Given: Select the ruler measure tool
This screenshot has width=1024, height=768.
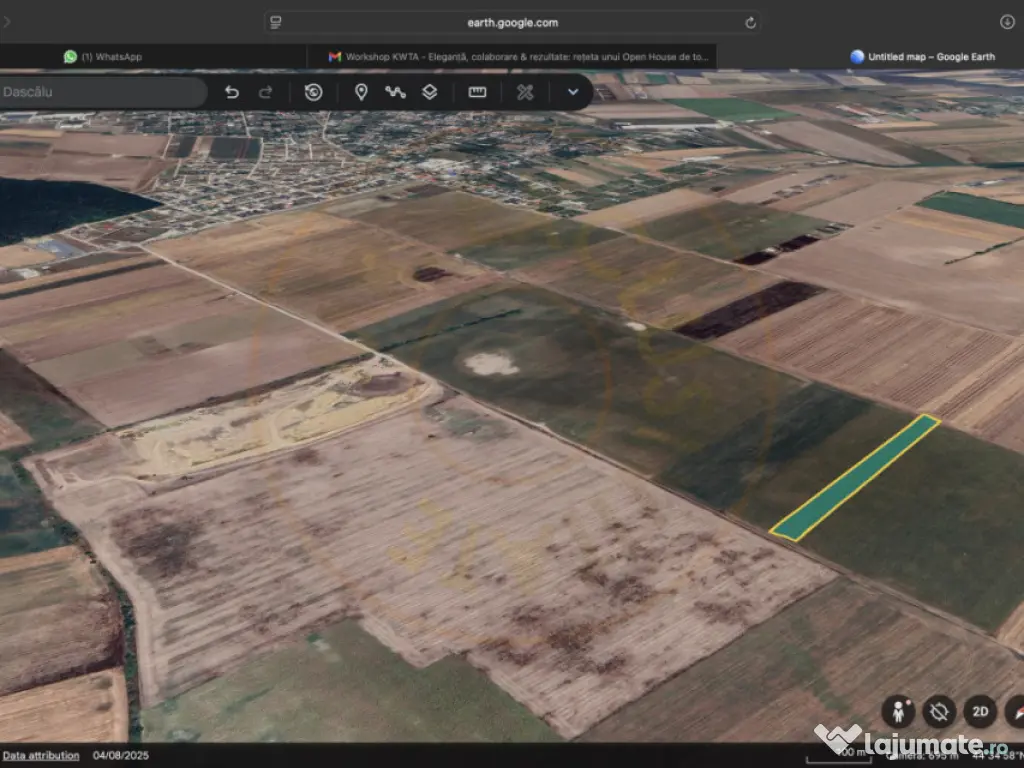Looking at the screenshot, I should click(x=477, y=92).
